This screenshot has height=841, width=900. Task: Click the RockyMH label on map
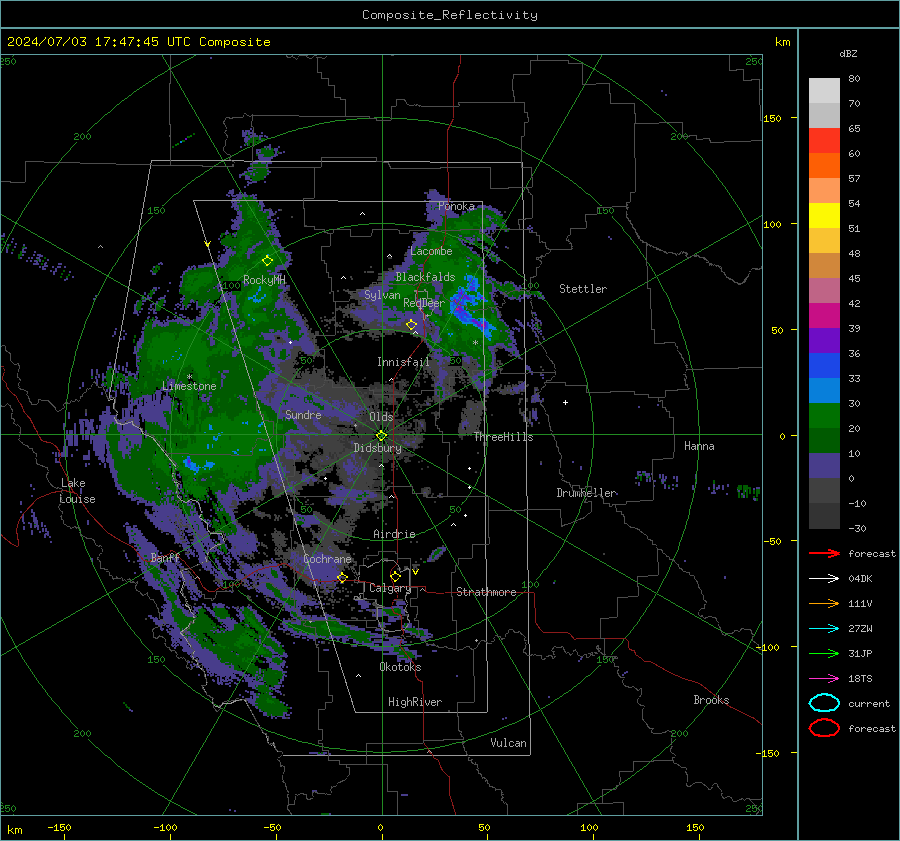click(x=264, y=280)
